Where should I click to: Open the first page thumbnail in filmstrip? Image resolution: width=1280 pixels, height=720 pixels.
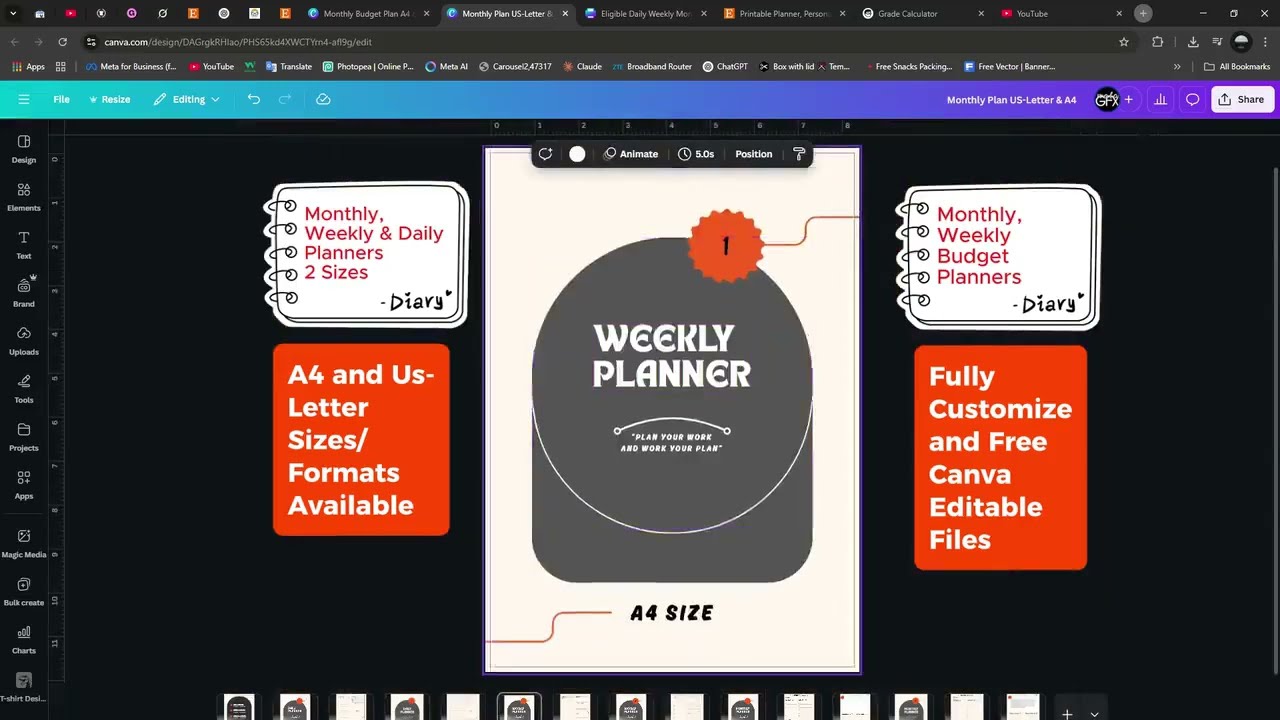[239, 707]
